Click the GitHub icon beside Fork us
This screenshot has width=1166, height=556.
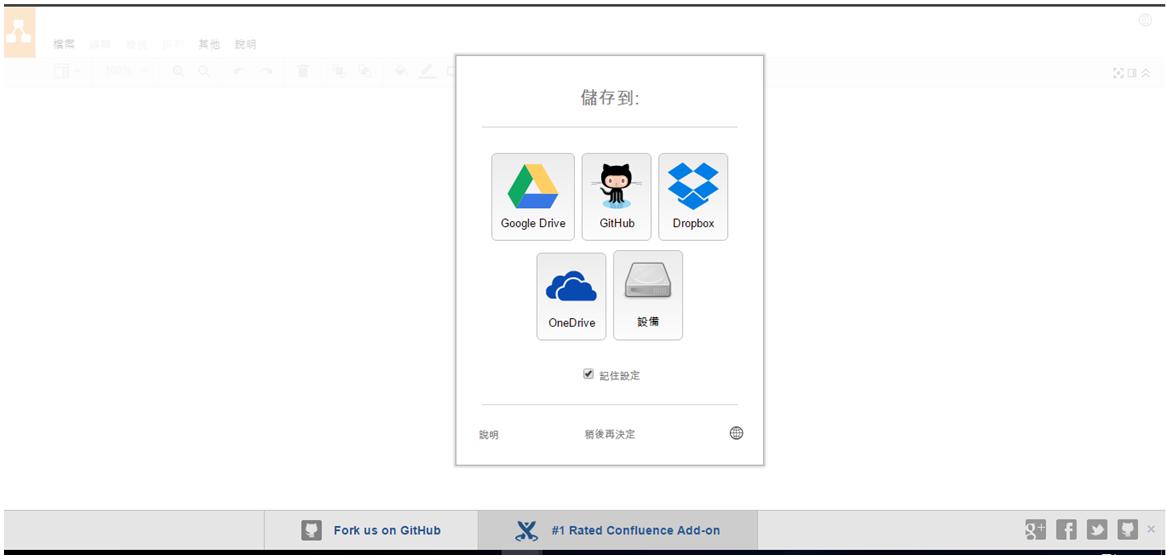coord(312,530)
